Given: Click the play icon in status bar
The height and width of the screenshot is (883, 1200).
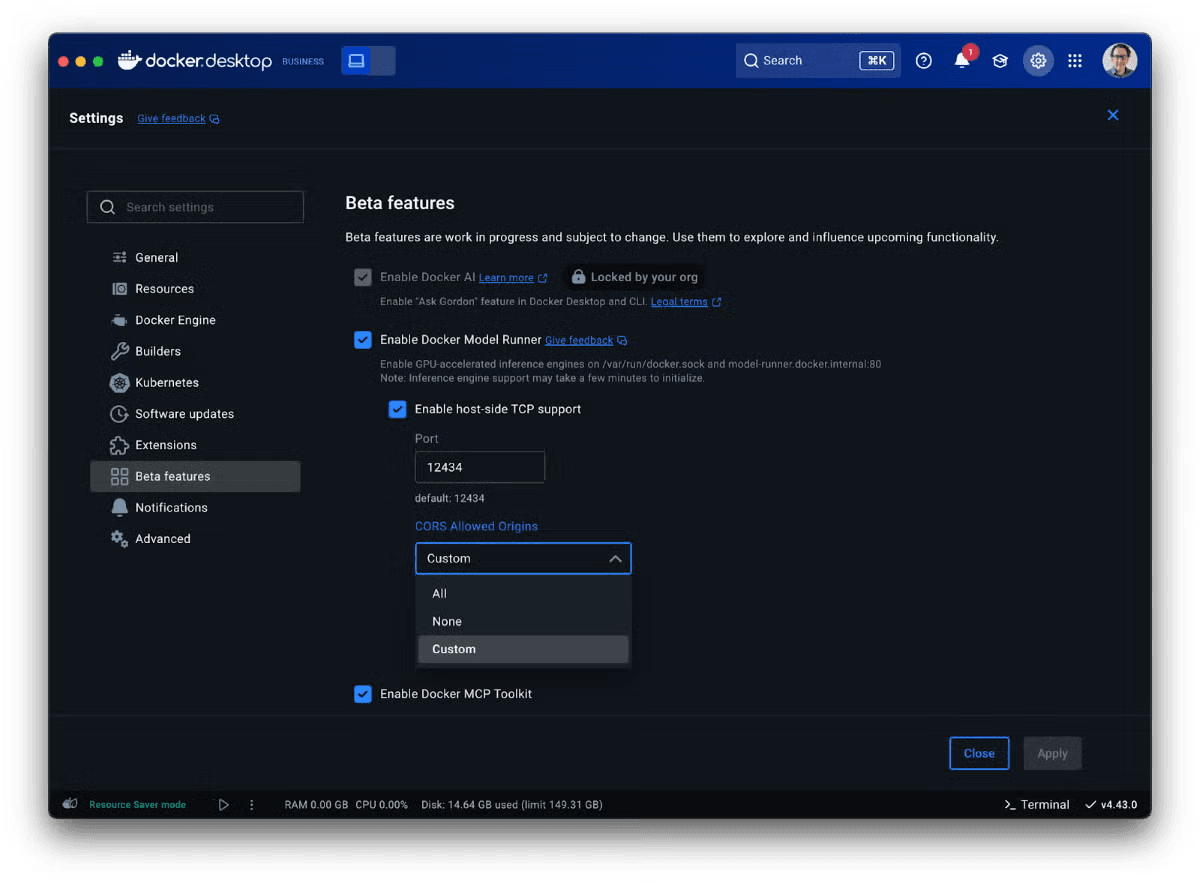Looking at the screenshot, I should [224, 804].
